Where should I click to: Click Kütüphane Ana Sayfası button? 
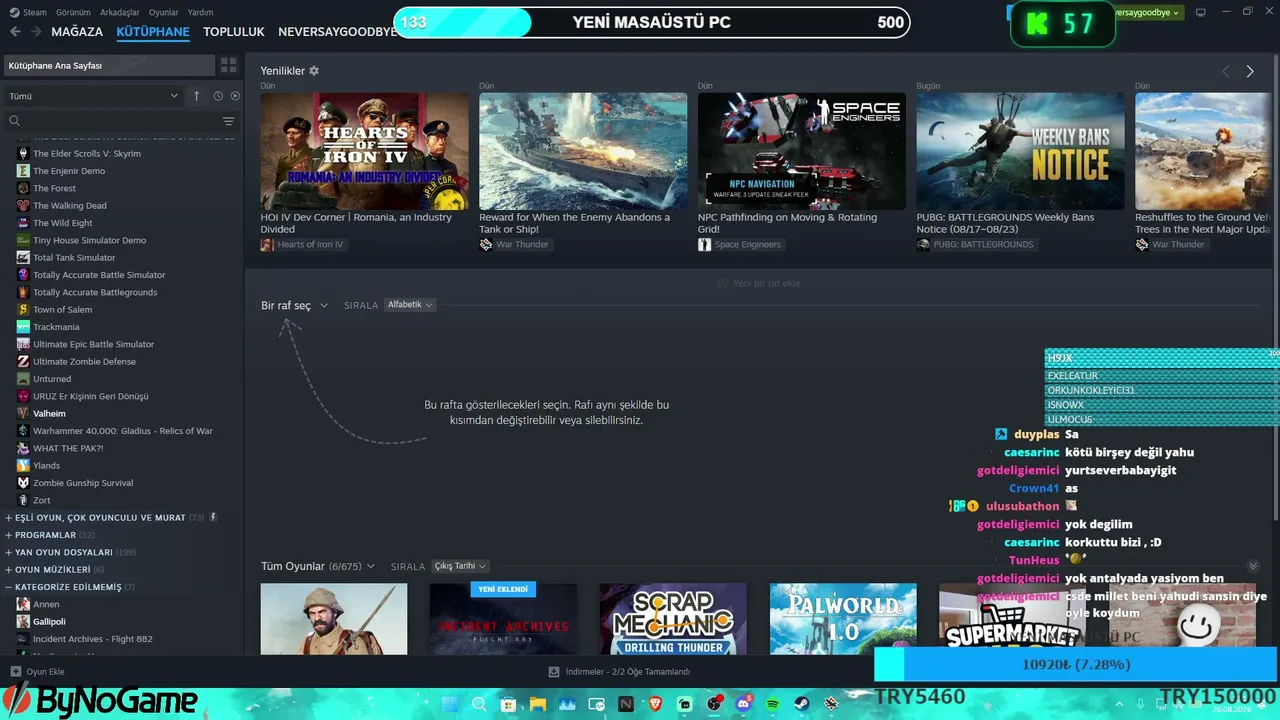point(109,65)
